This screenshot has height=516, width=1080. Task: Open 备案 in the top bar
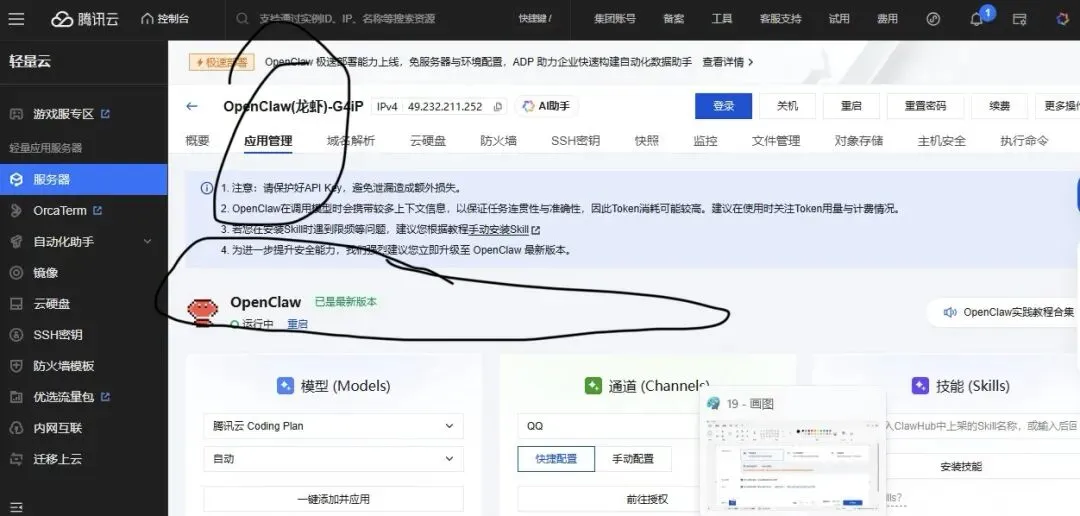(674, 19)
